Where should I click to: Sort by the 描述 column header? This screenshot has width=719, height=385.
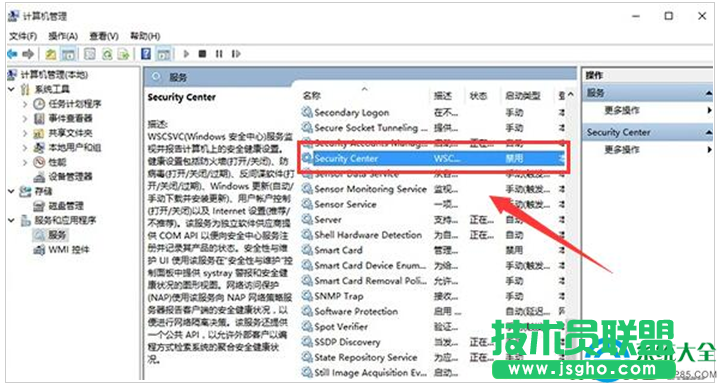pos(442,96)
